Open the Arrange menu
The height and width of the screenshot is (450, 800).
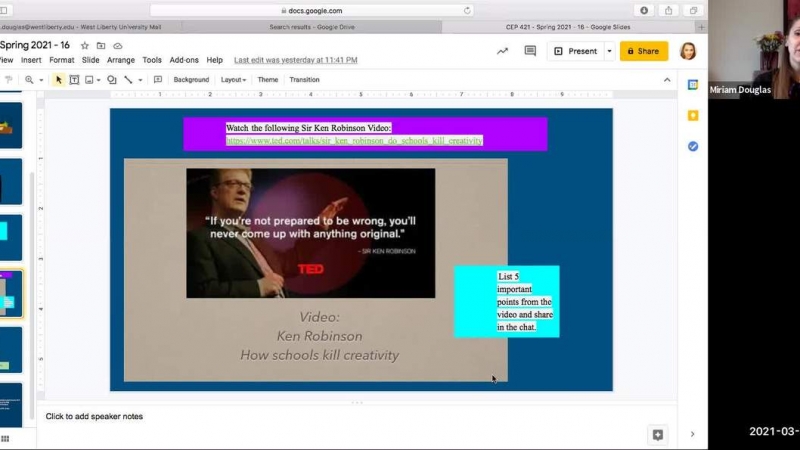click(x=121, y=60)
